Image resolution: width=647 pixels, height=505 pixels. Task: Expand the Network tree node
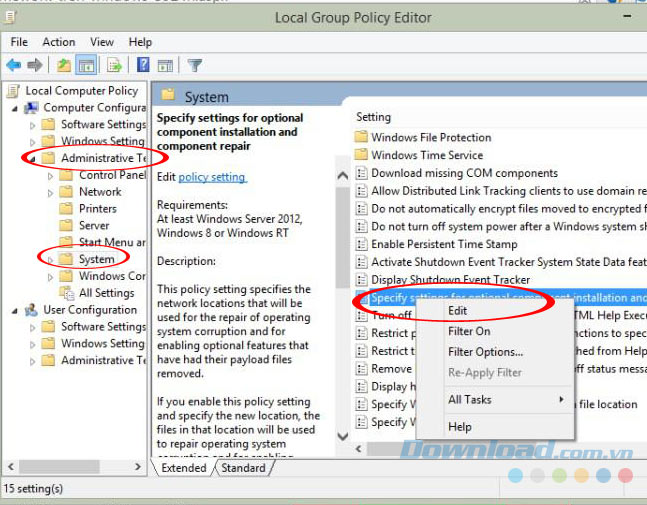50,193
